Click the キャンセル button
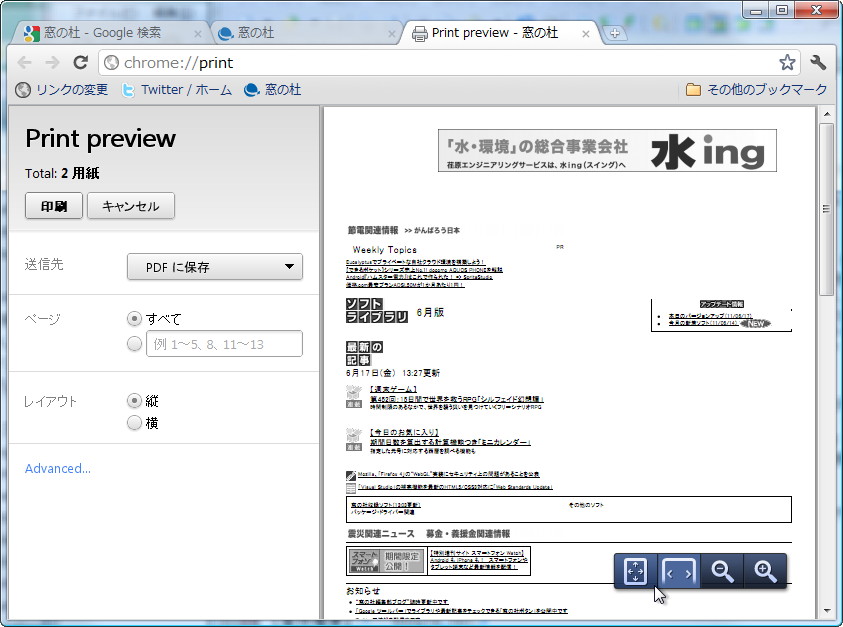Image resolution: width=843 pixels, height=627 pixels. 131,206
